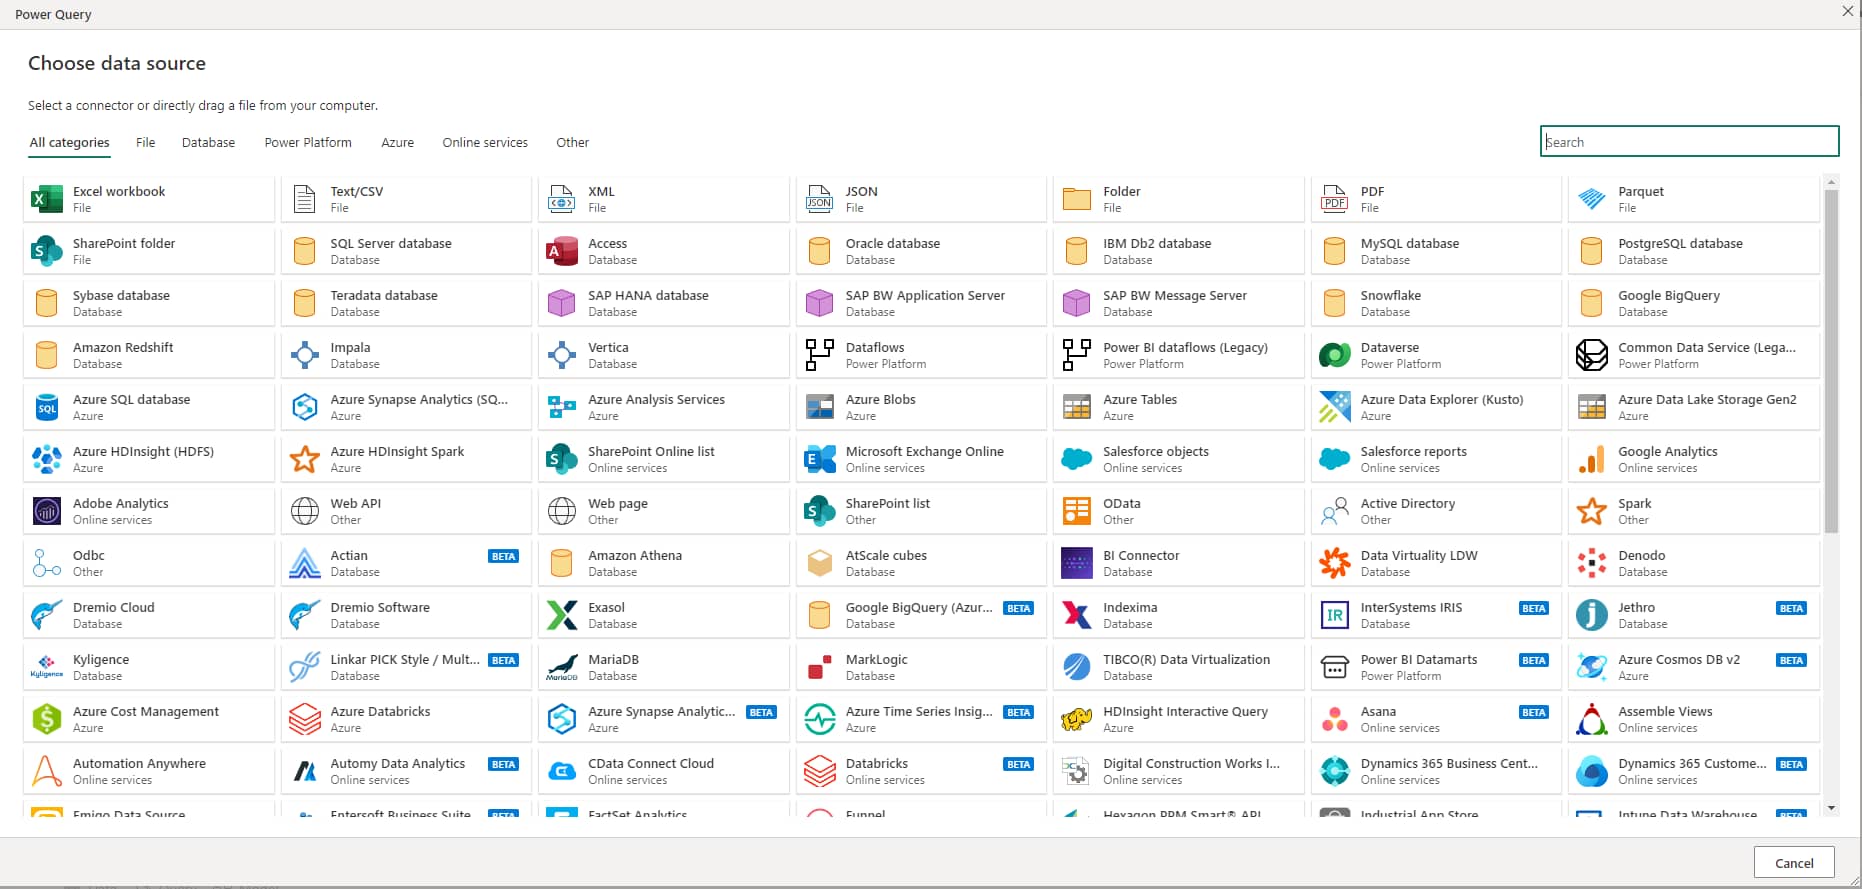Pick the Azure SQL database icon
Screen dimensions: 1862x889
pos(47,407)
